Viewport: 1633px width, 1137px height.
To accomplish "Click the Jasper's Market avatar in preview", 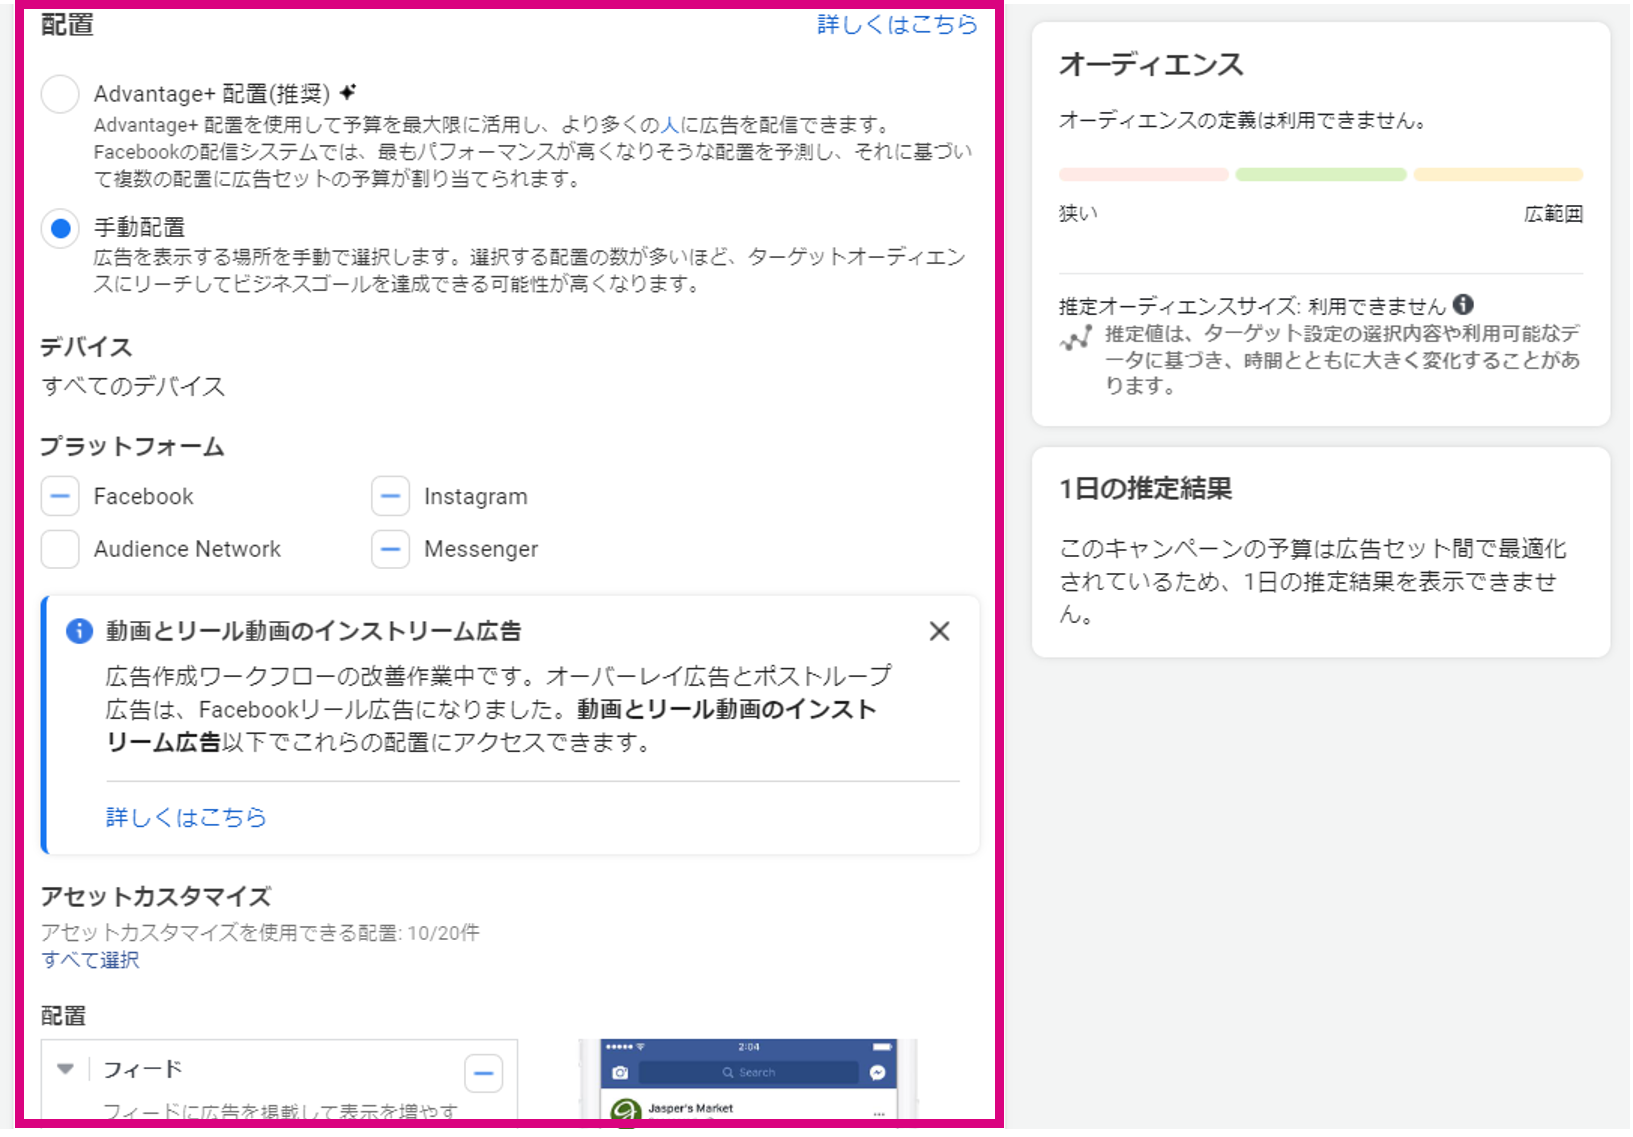I will tap(625, 1110).
